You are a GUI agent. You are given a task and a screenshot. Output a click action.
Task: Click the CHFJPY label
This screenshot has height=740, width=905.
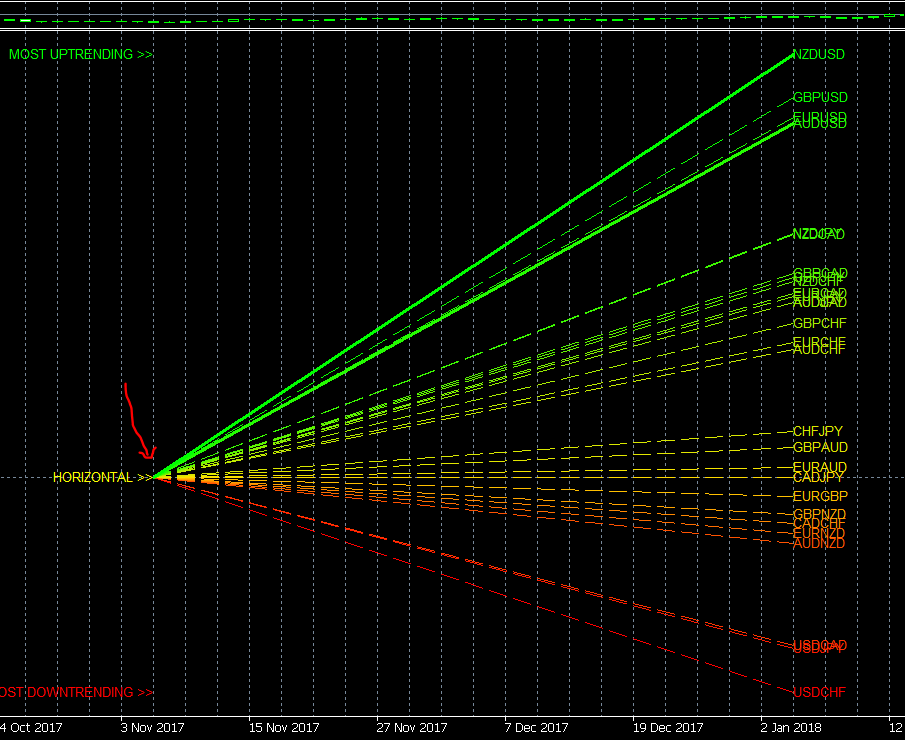(817, 431)
